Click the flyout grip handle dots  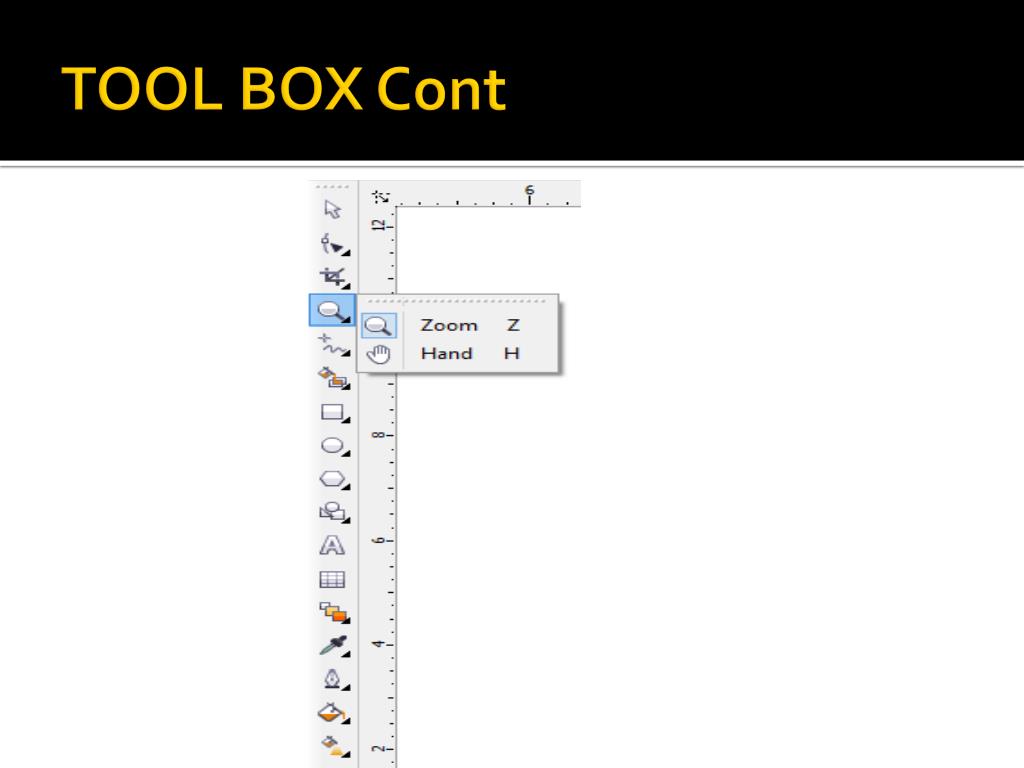point(456,301)
